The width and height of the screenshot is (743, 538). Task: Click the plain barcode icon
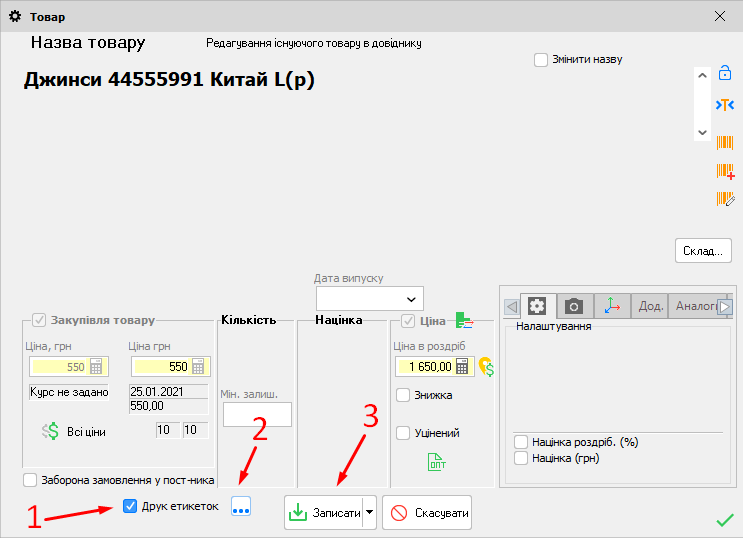725,142
